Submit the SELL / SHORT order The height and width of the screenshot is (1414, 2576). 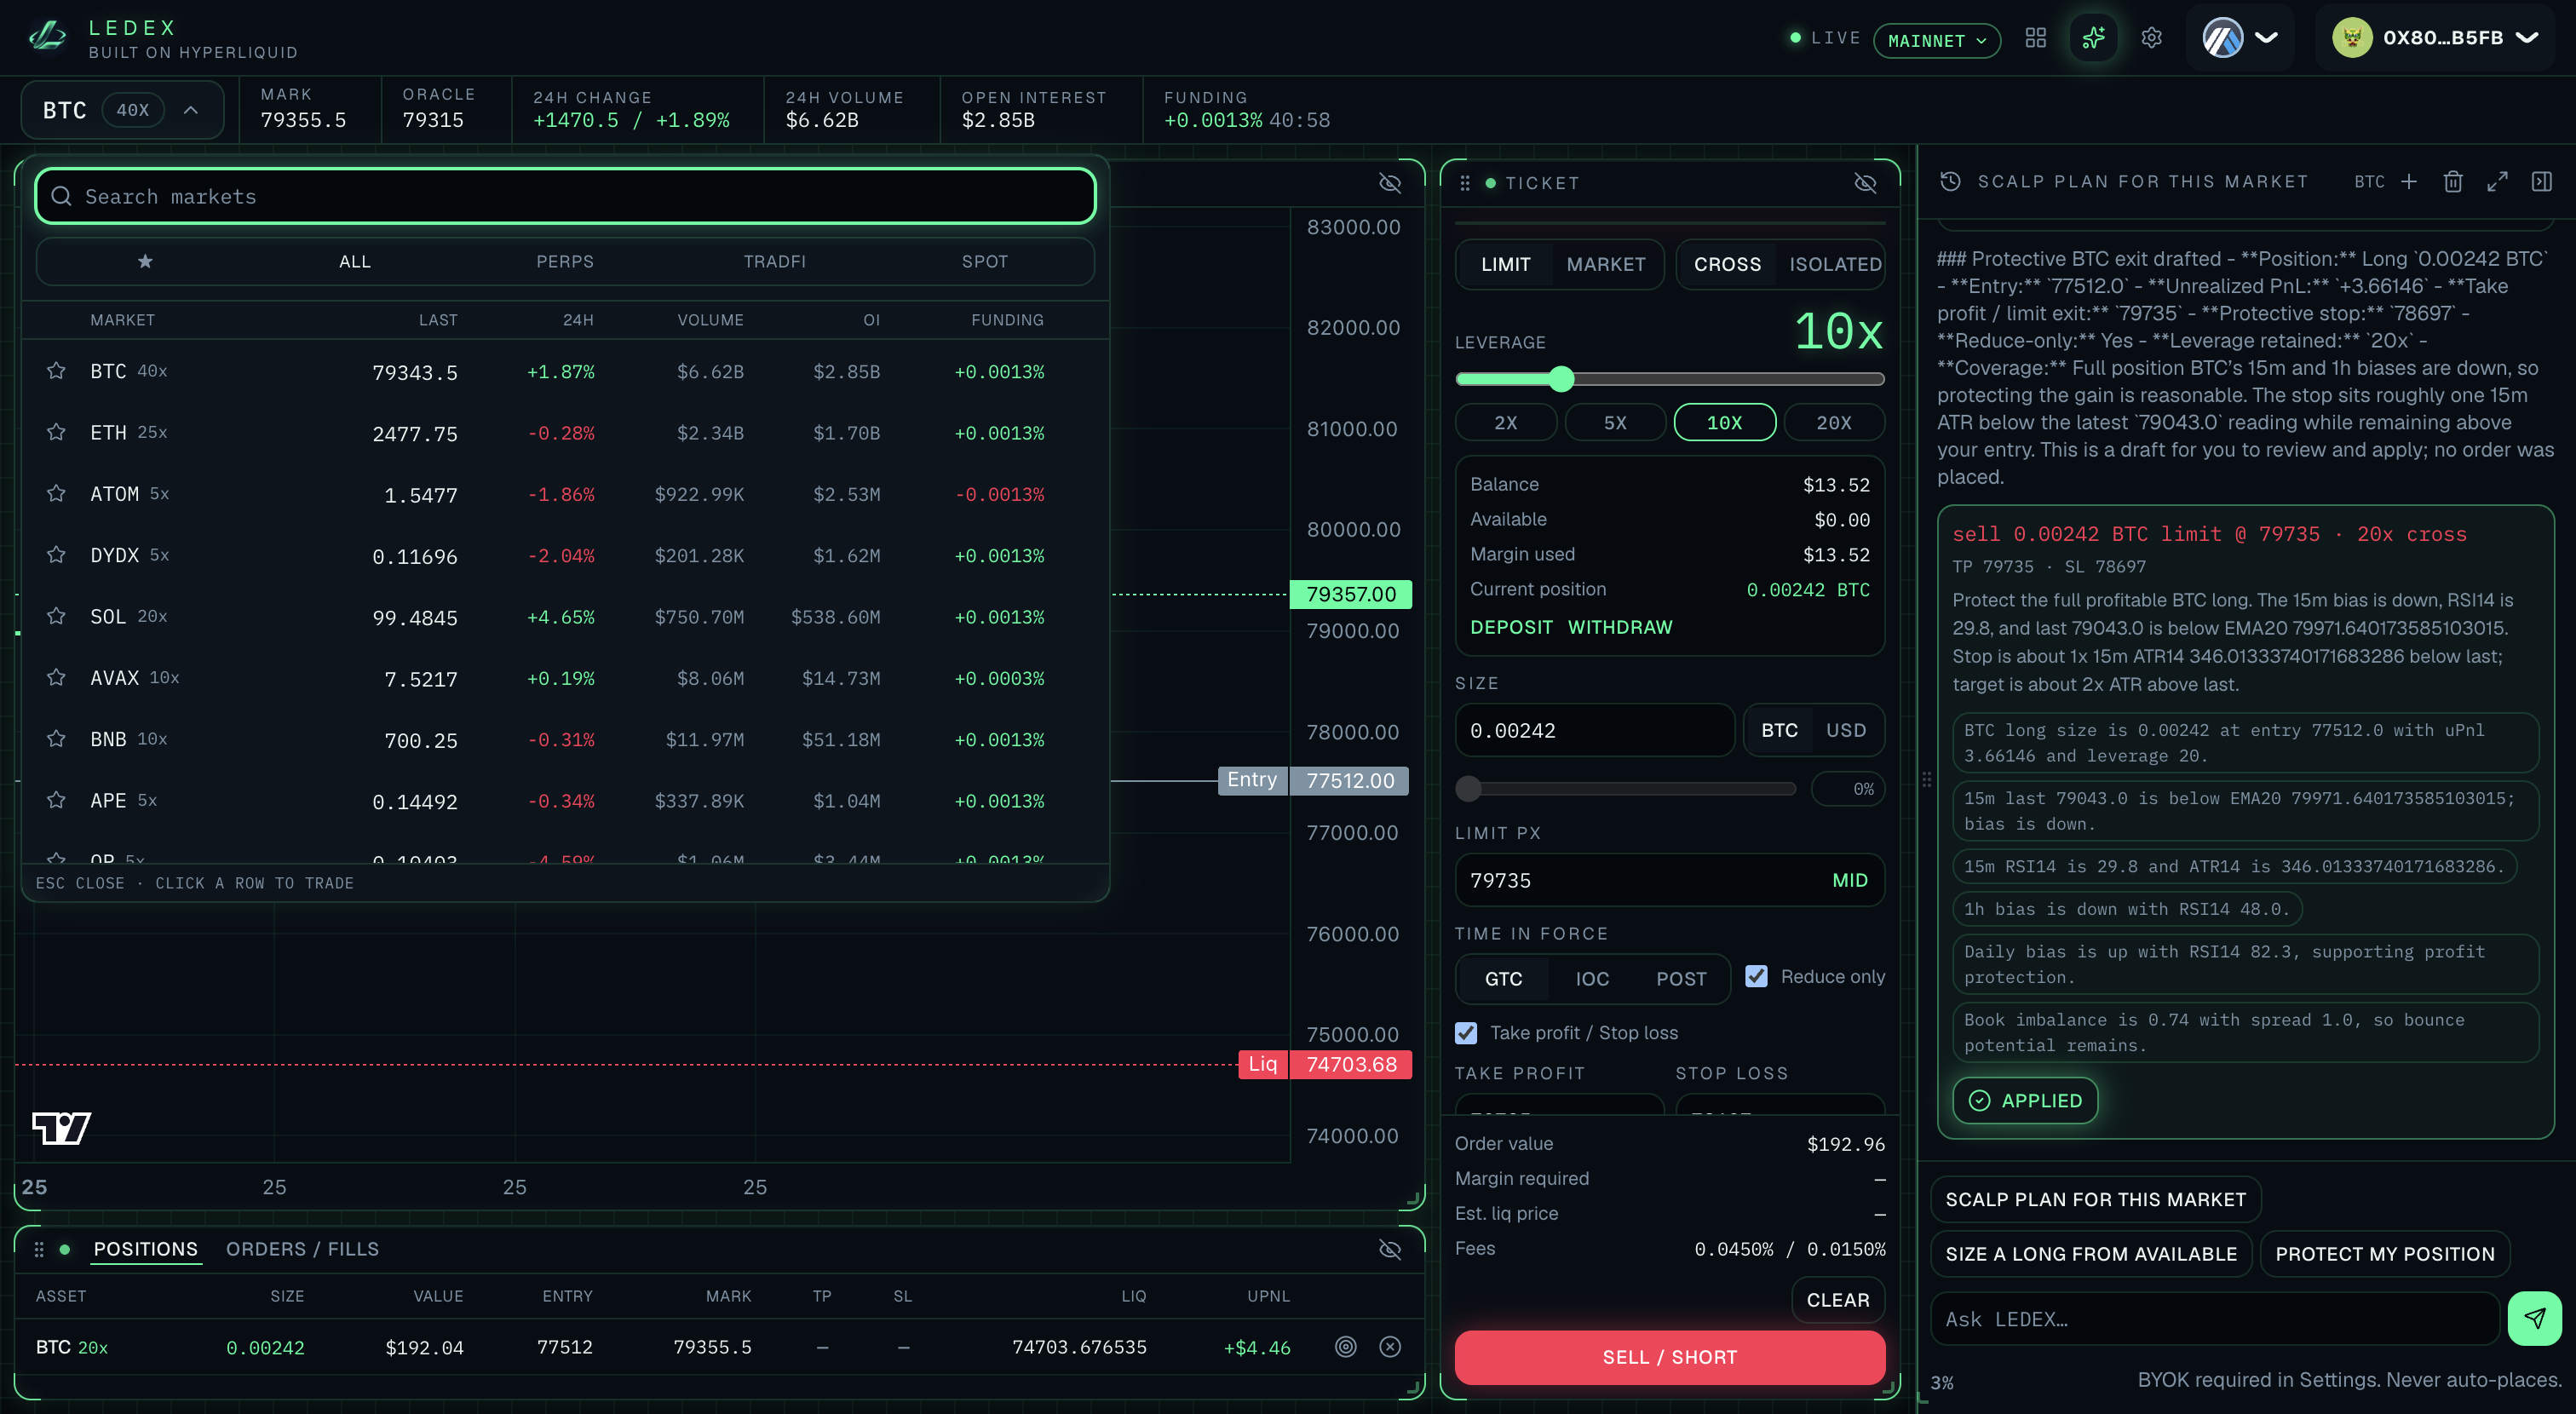click(x=1669, y=1357)
